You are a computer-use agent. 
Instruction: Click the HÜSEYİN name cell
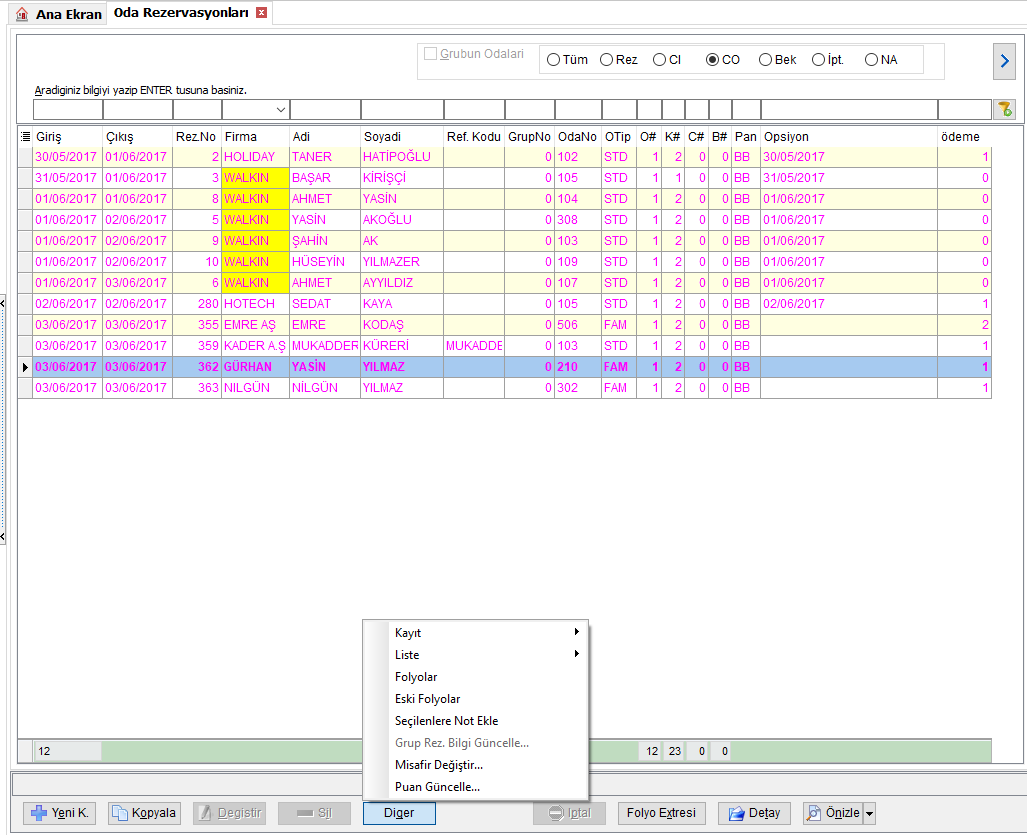point(325,261)
